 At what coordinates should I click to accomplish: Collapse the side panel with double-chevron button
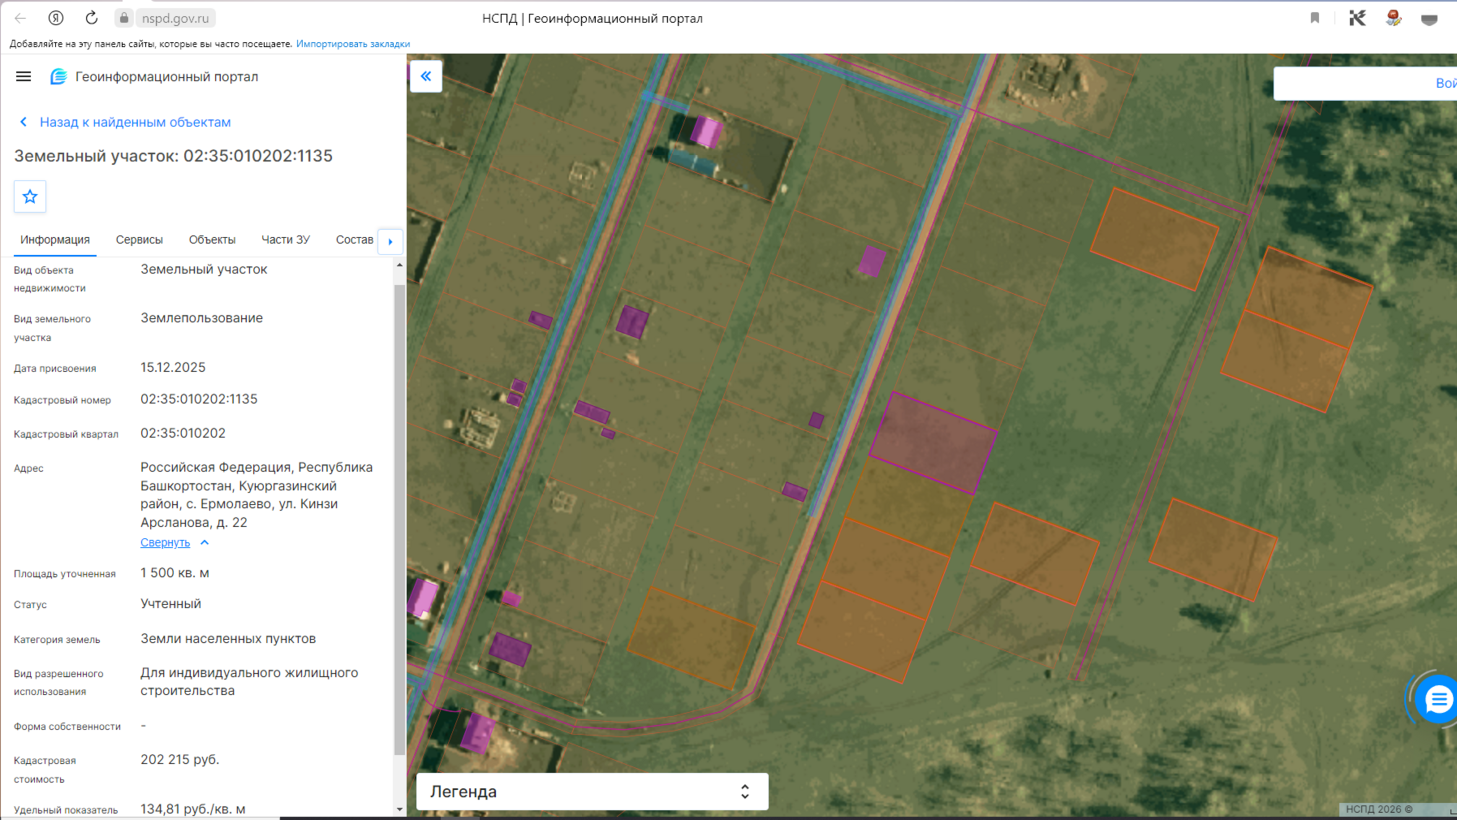click(426, 76)
